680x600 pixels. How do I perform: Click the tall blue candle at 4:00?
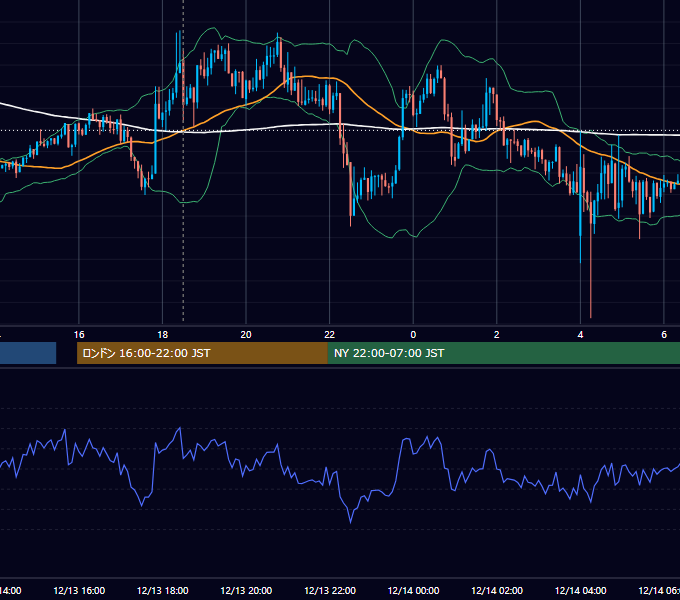click(580, 198)
